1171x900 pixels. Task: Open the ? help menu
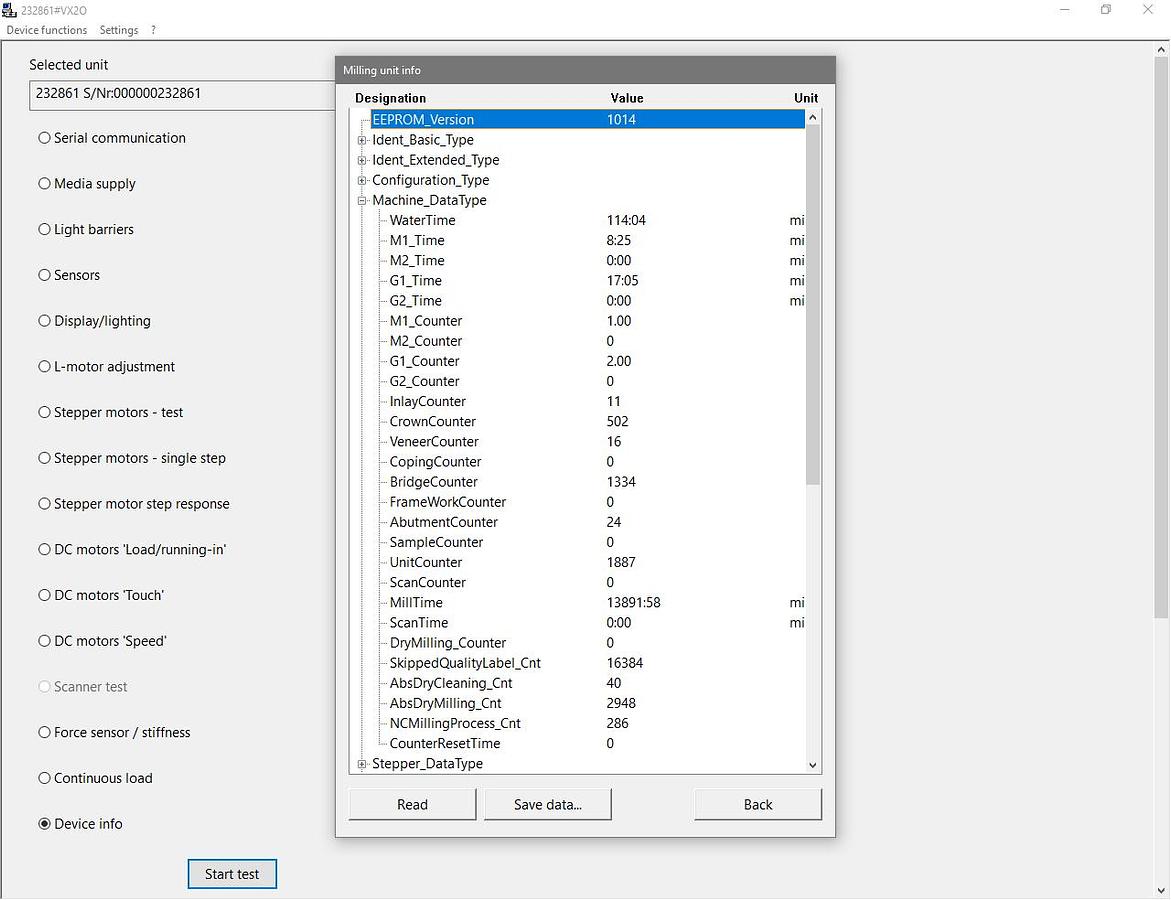[153, 30]
